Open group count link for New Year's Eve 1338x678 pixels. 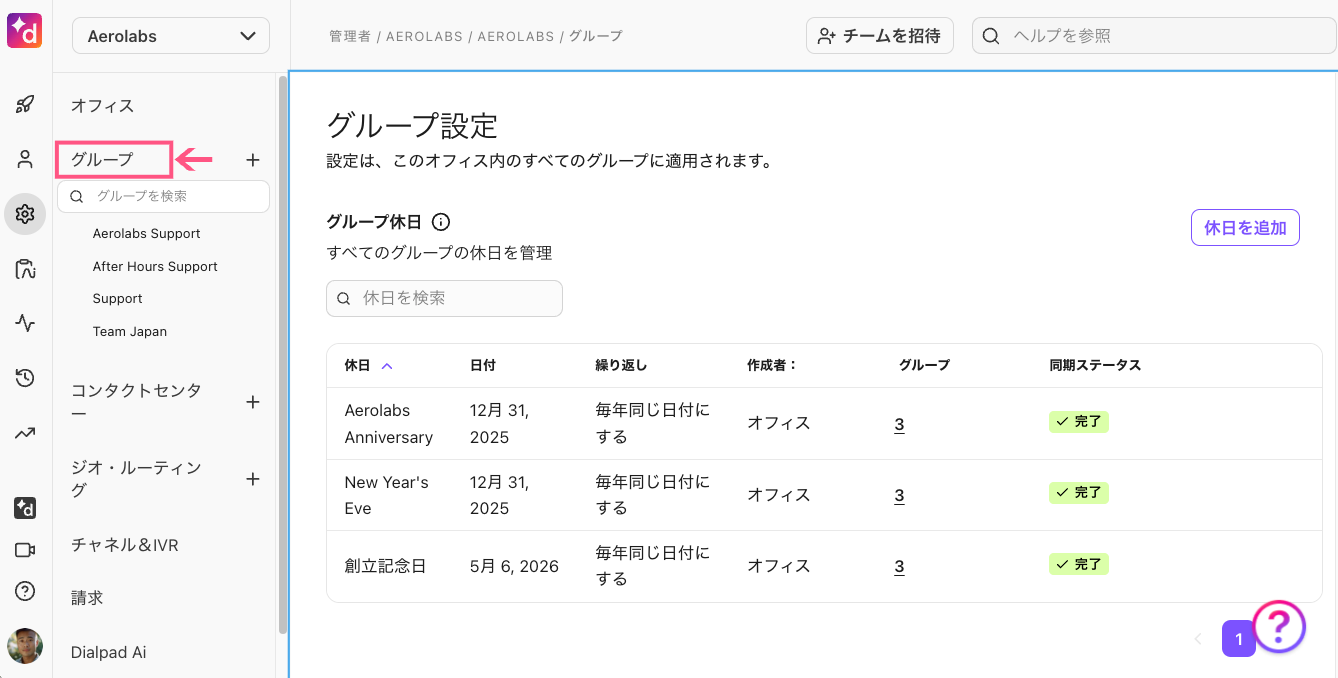pyautogui.click(x=899, y=495)
